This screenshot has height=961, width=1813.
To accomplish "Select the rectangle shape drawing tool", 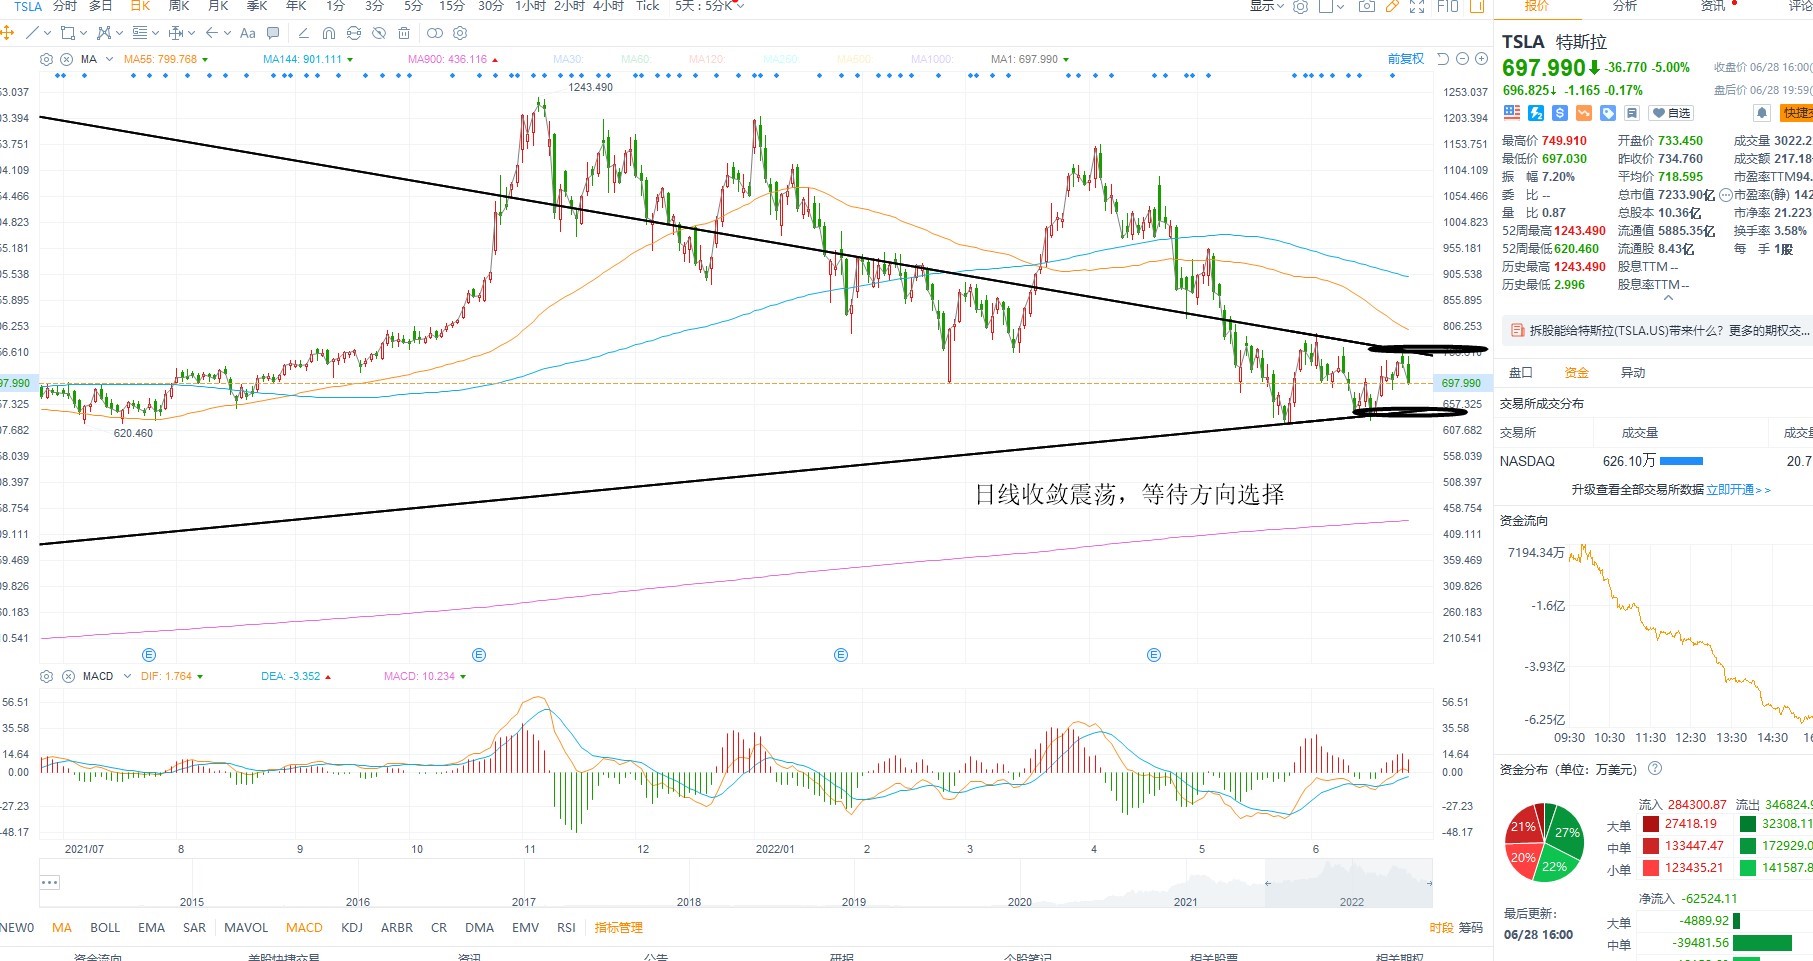I will (x=67, y=33).
